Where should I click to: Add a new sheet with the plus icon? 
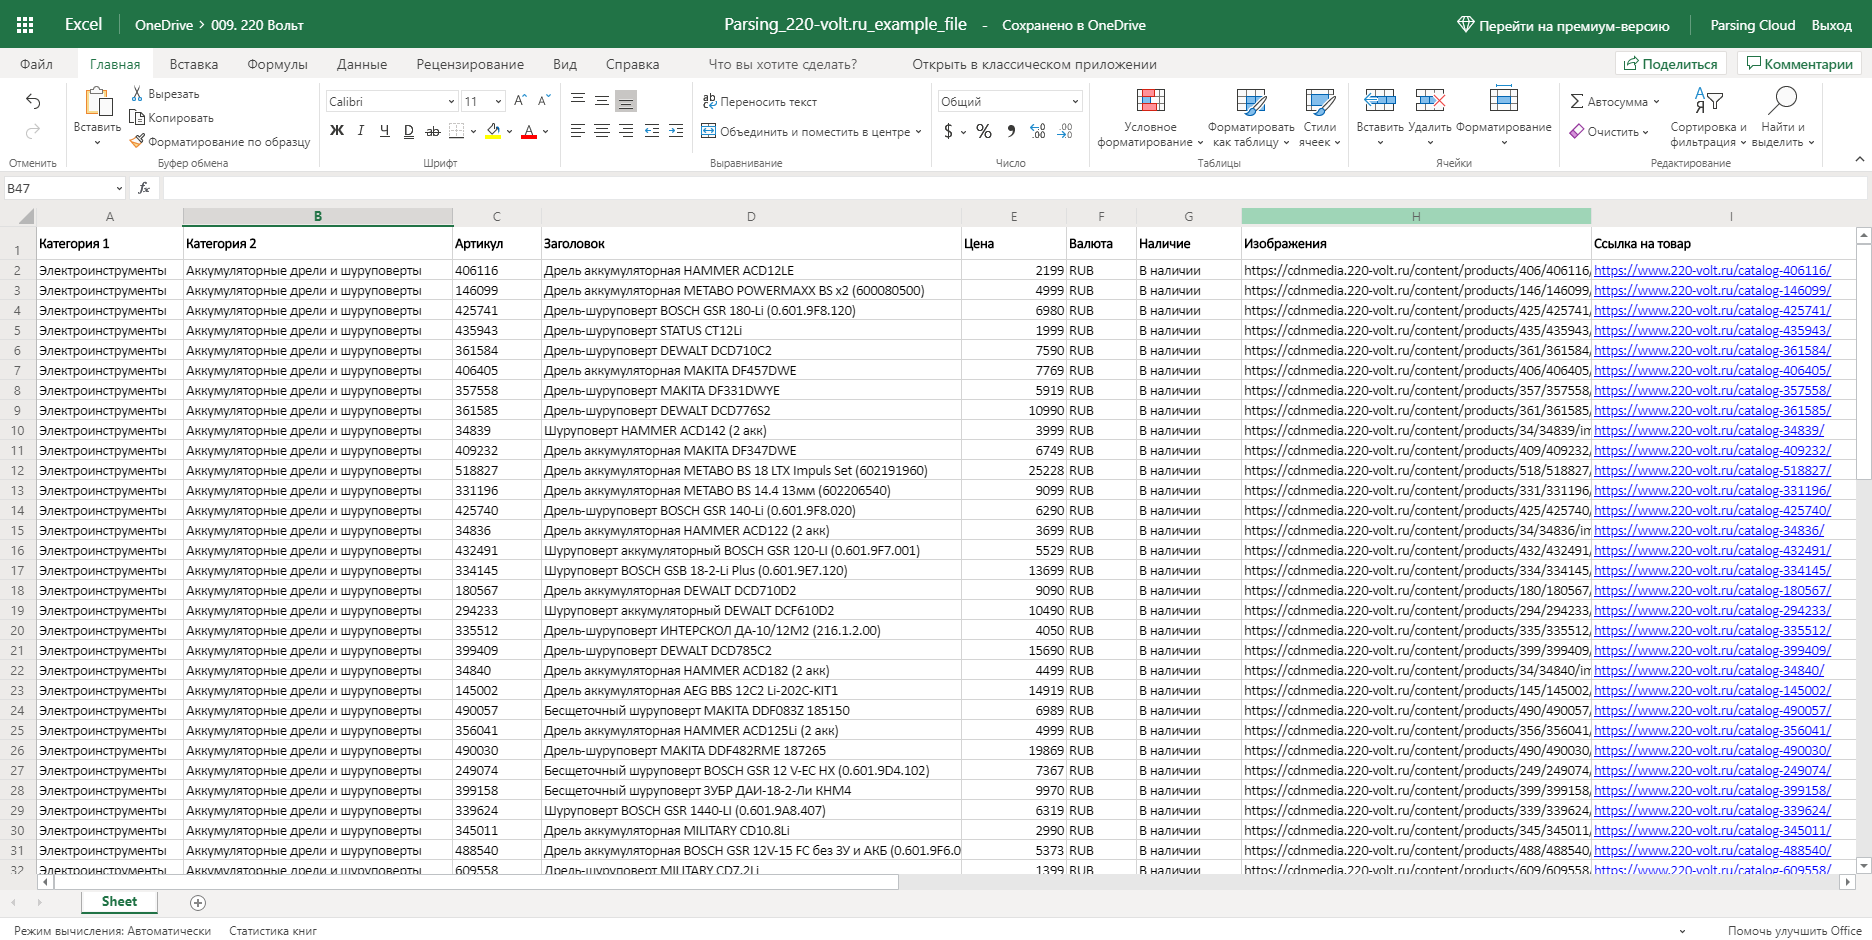tap(198, 903)
